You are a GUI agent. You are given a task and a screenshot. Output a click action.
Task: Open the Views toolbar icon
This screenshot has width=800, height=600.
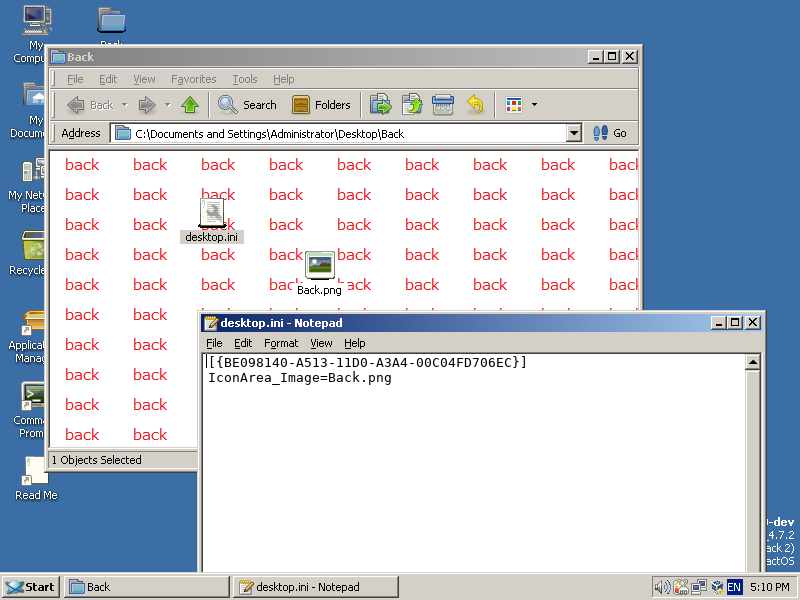(512, 104)
